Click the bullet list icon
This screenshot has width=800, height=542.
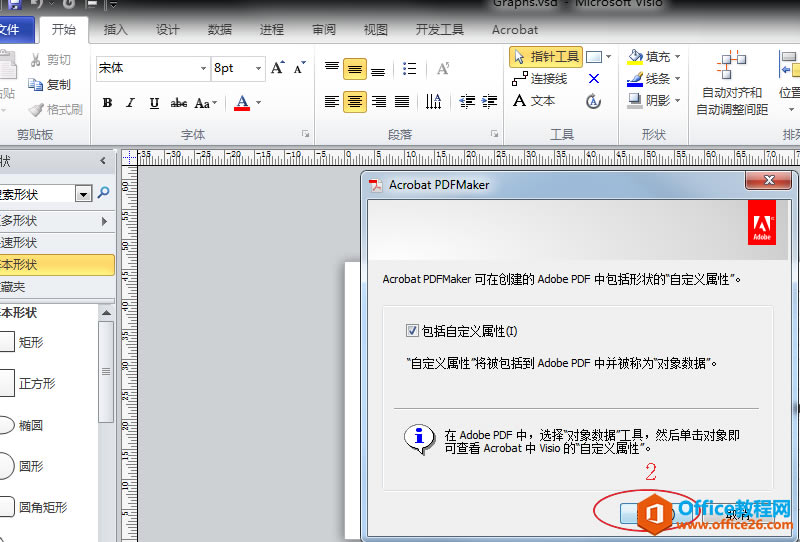[410, 69]
